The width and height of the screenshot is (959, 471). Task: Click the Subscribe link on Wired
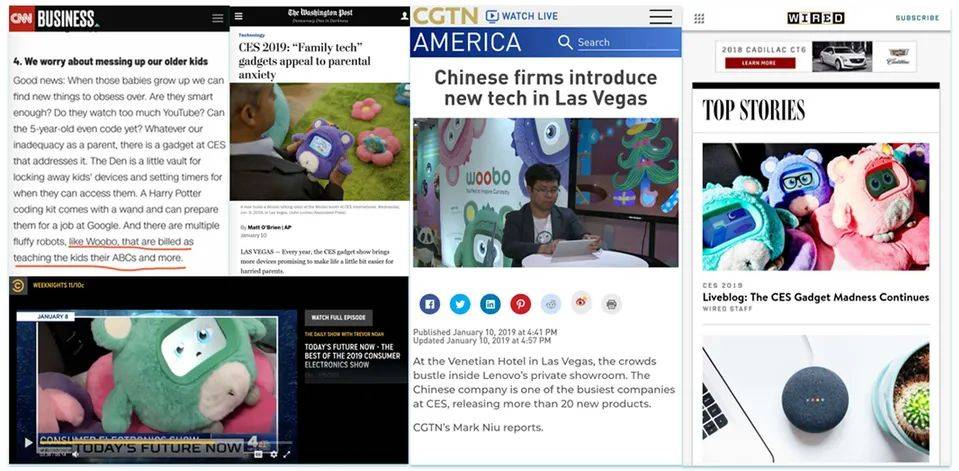[917, 18]
